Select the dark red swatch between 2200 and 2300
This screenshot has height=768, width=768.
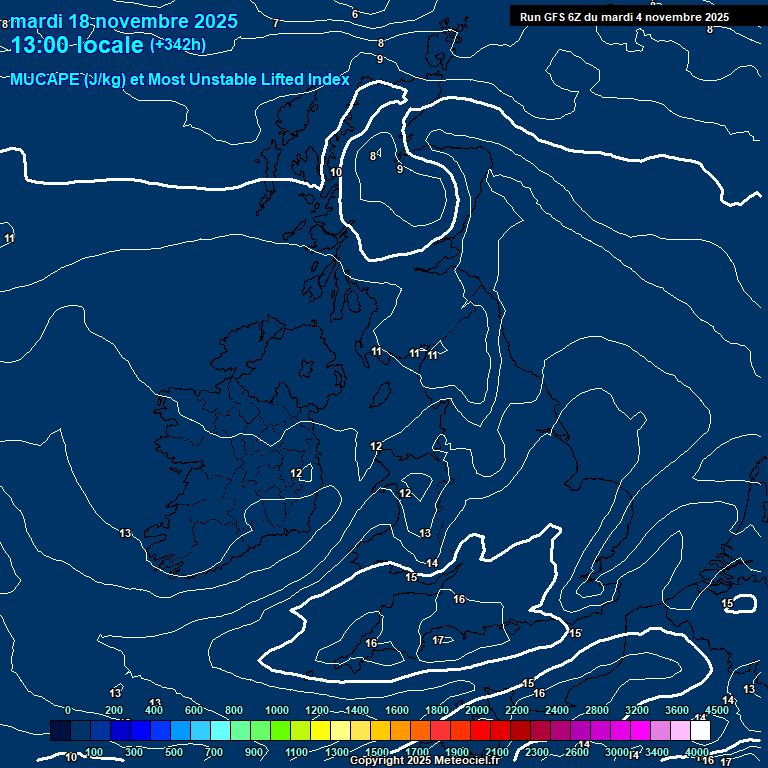pyautogui.click(x=520, y=730)
